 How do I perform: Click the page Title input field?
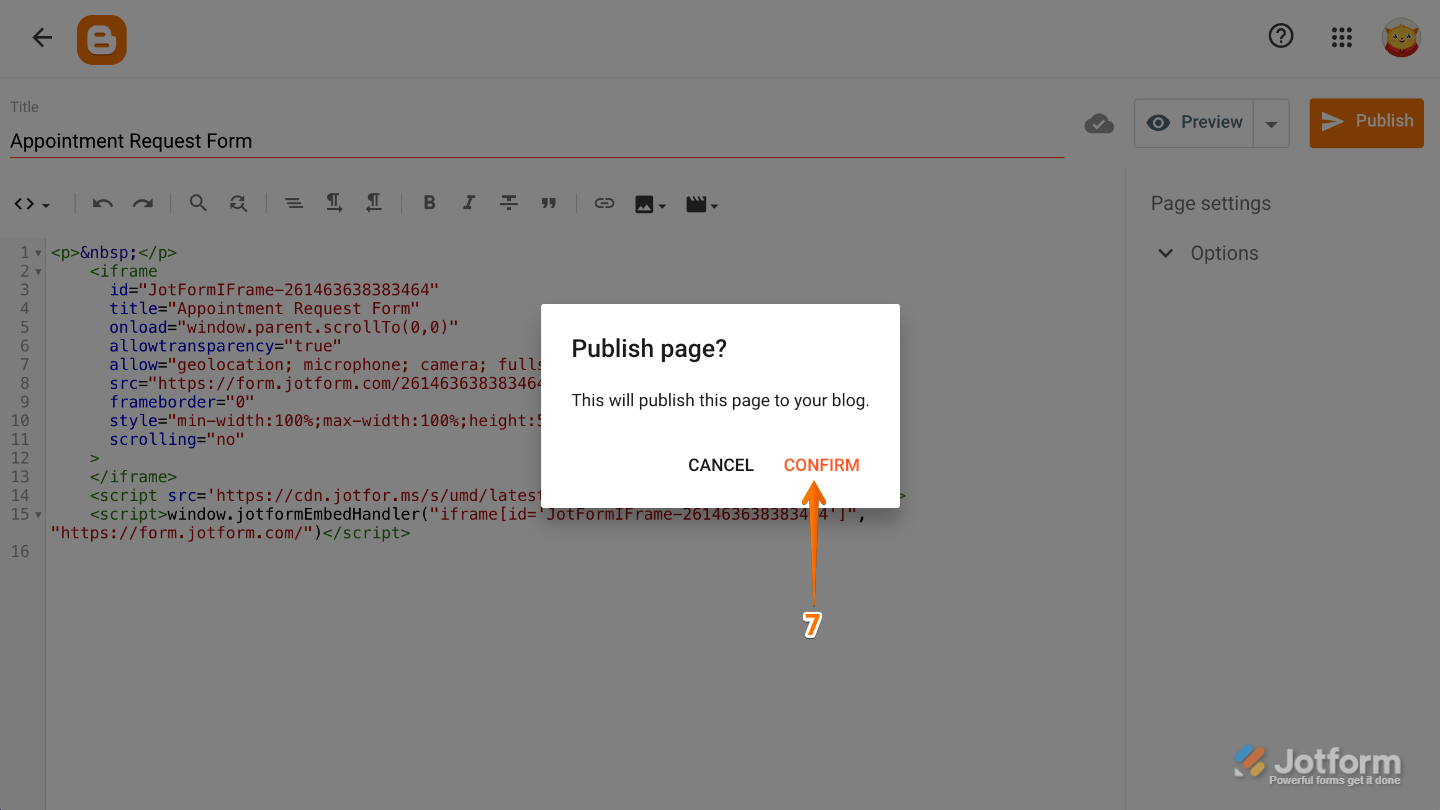tap(536, 141)
